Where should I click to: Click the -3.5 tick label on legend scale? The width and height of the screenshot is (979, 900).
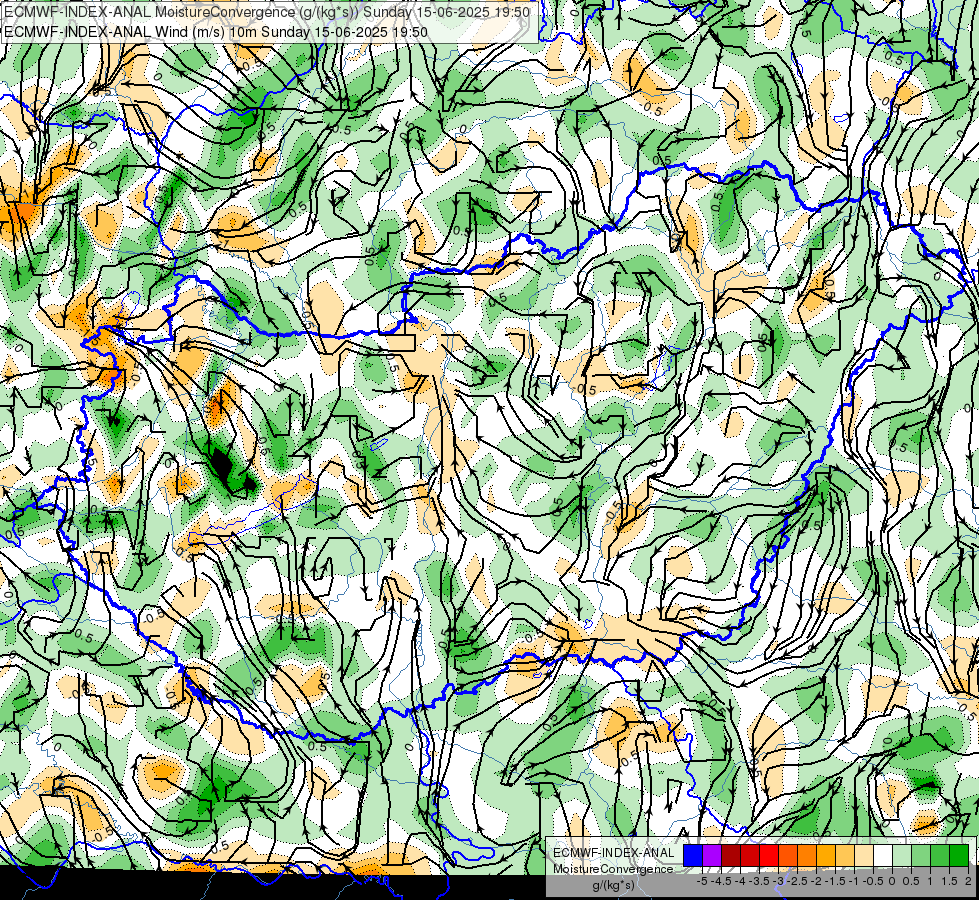point(759,881)
